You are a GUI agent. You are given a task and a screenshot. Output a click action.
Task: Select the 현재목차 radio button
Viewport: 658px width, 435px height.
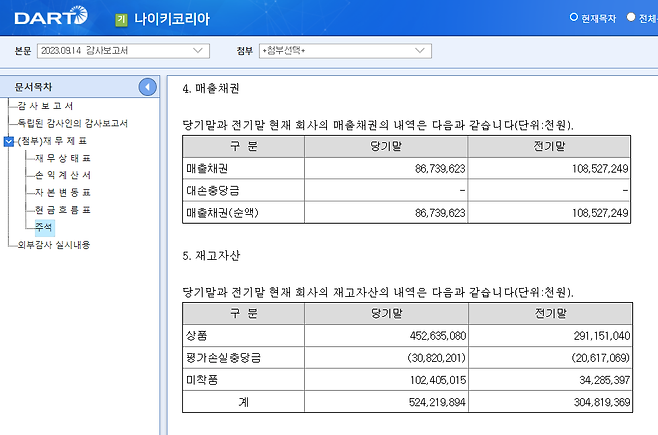click(x=574, y=17)
